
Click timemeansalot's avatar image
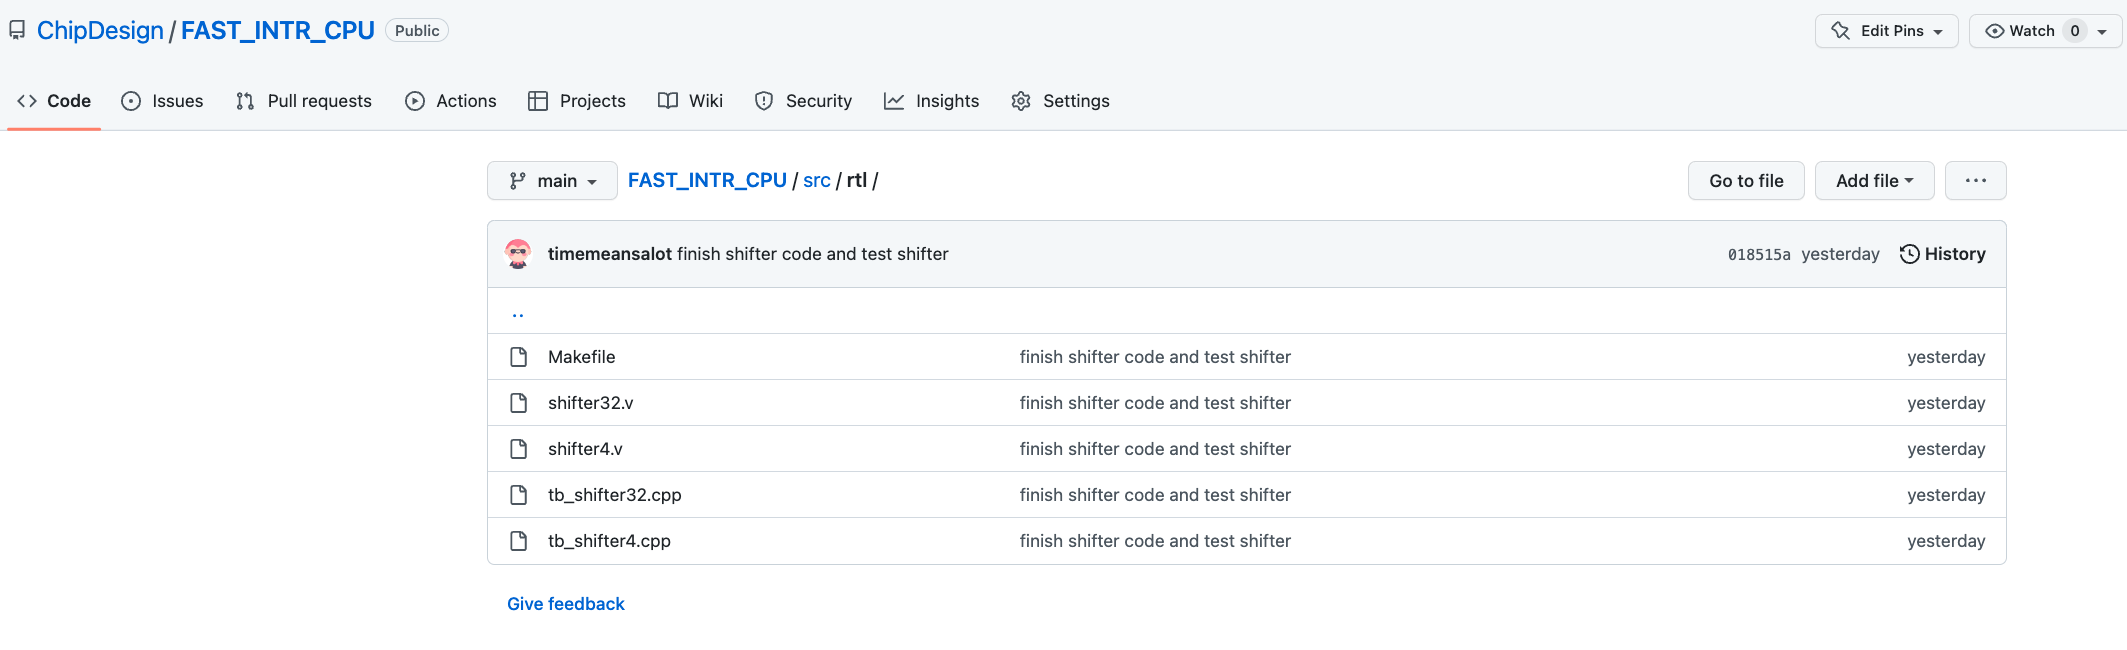click(x=518, y=254)
